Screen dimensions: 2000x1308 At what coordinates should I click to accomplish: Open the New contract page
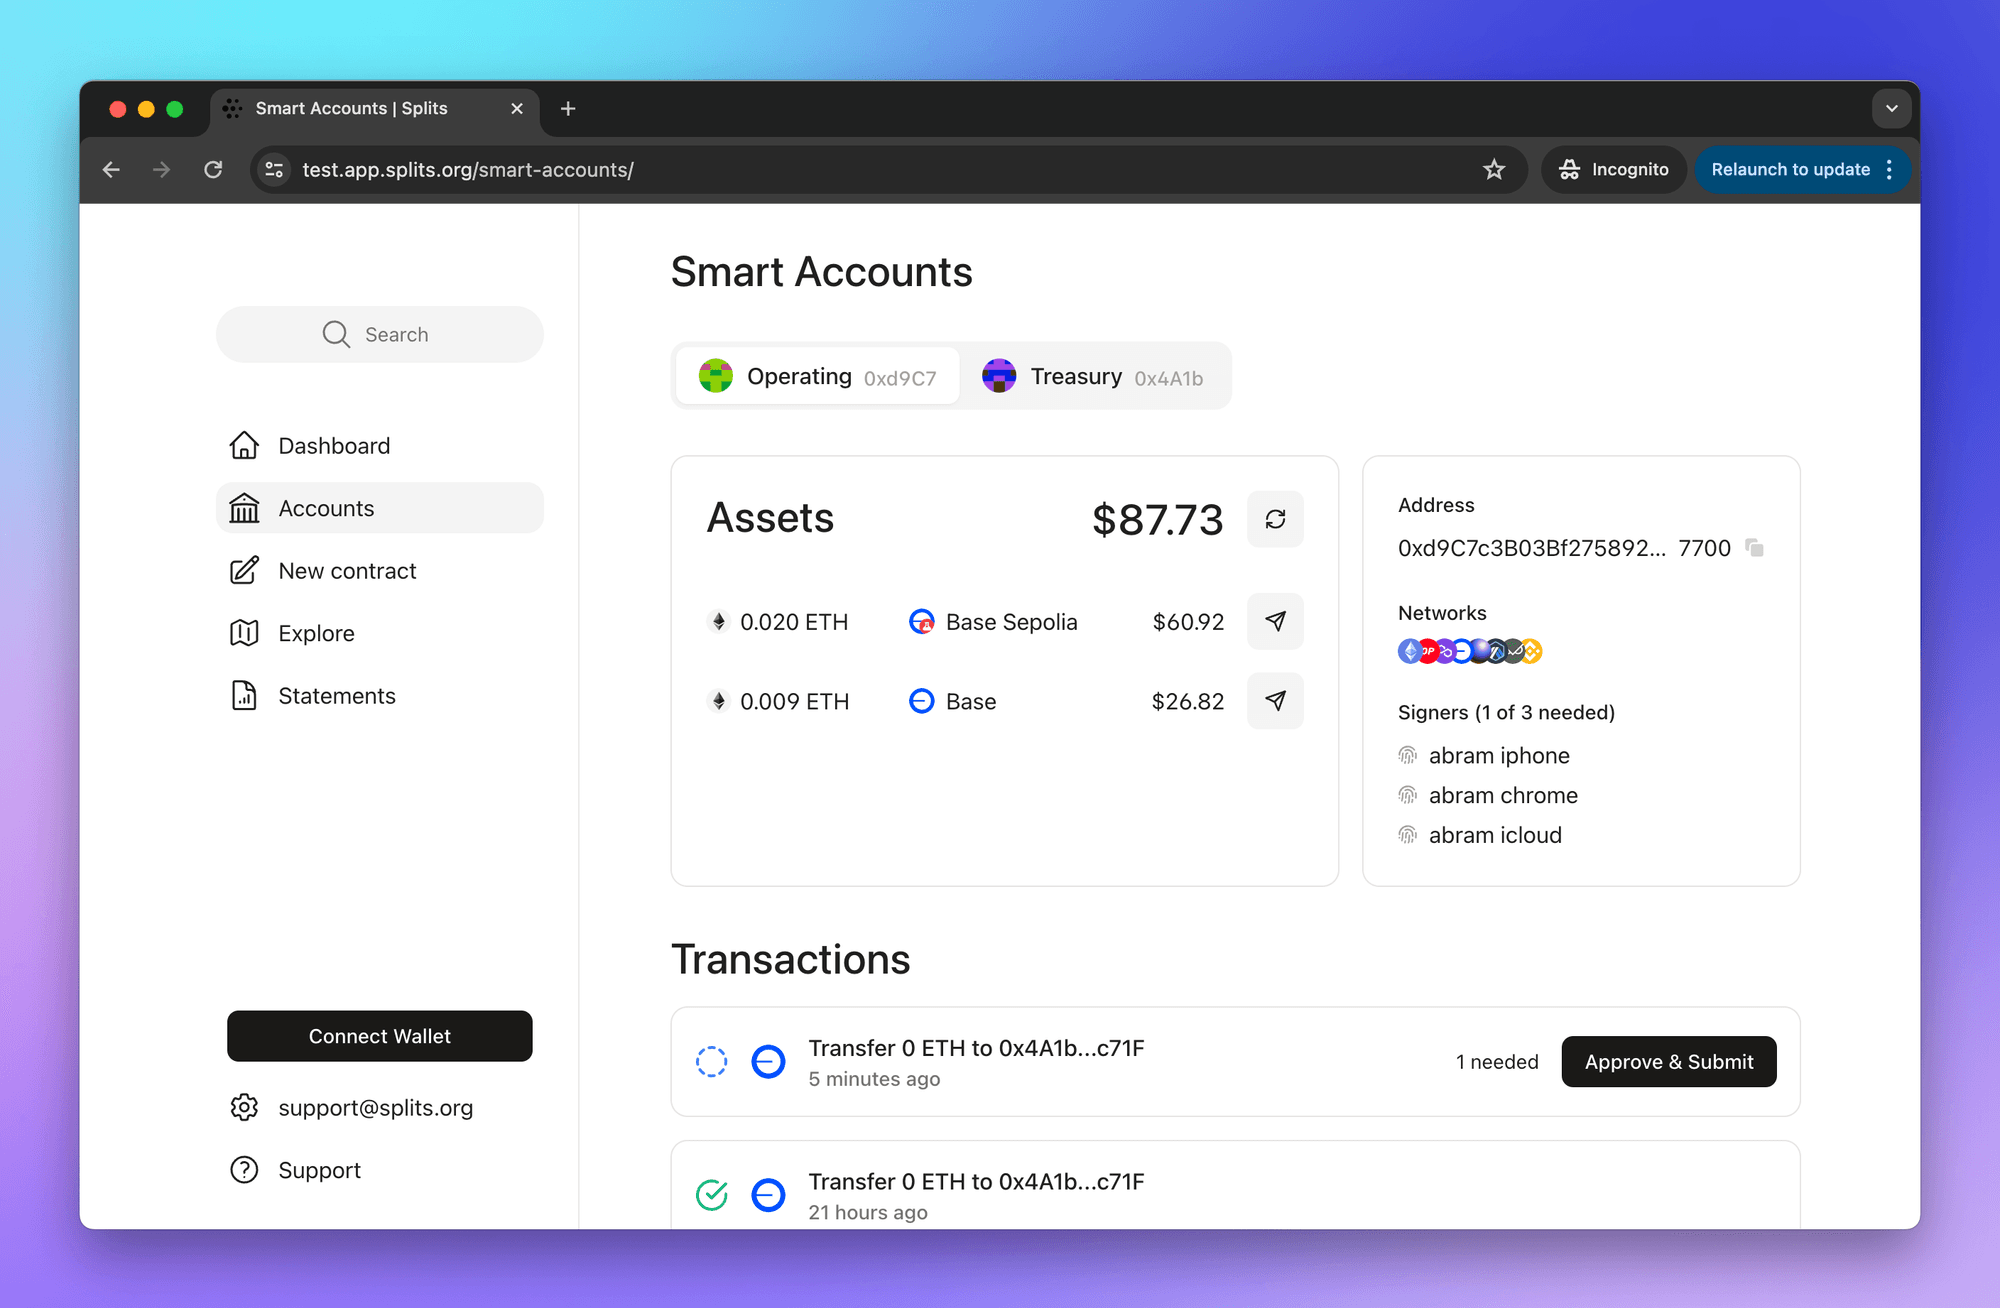pyautogui.click(x=347, y=570)
